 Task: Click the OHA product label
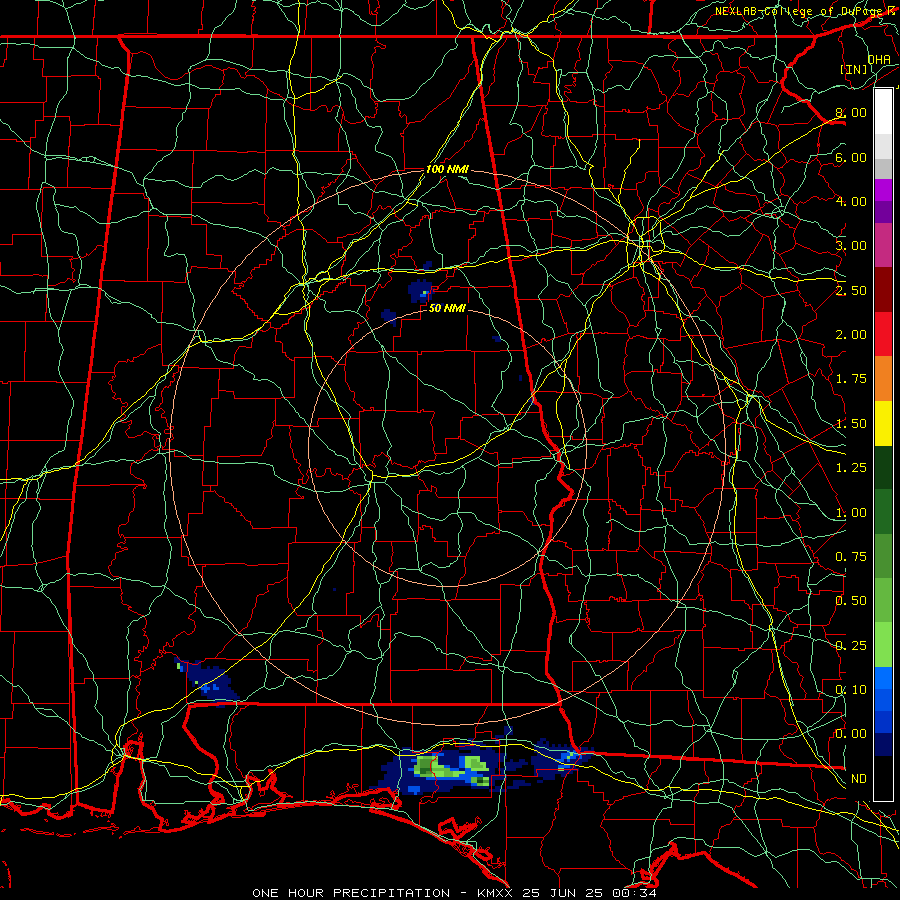point(879,59)
